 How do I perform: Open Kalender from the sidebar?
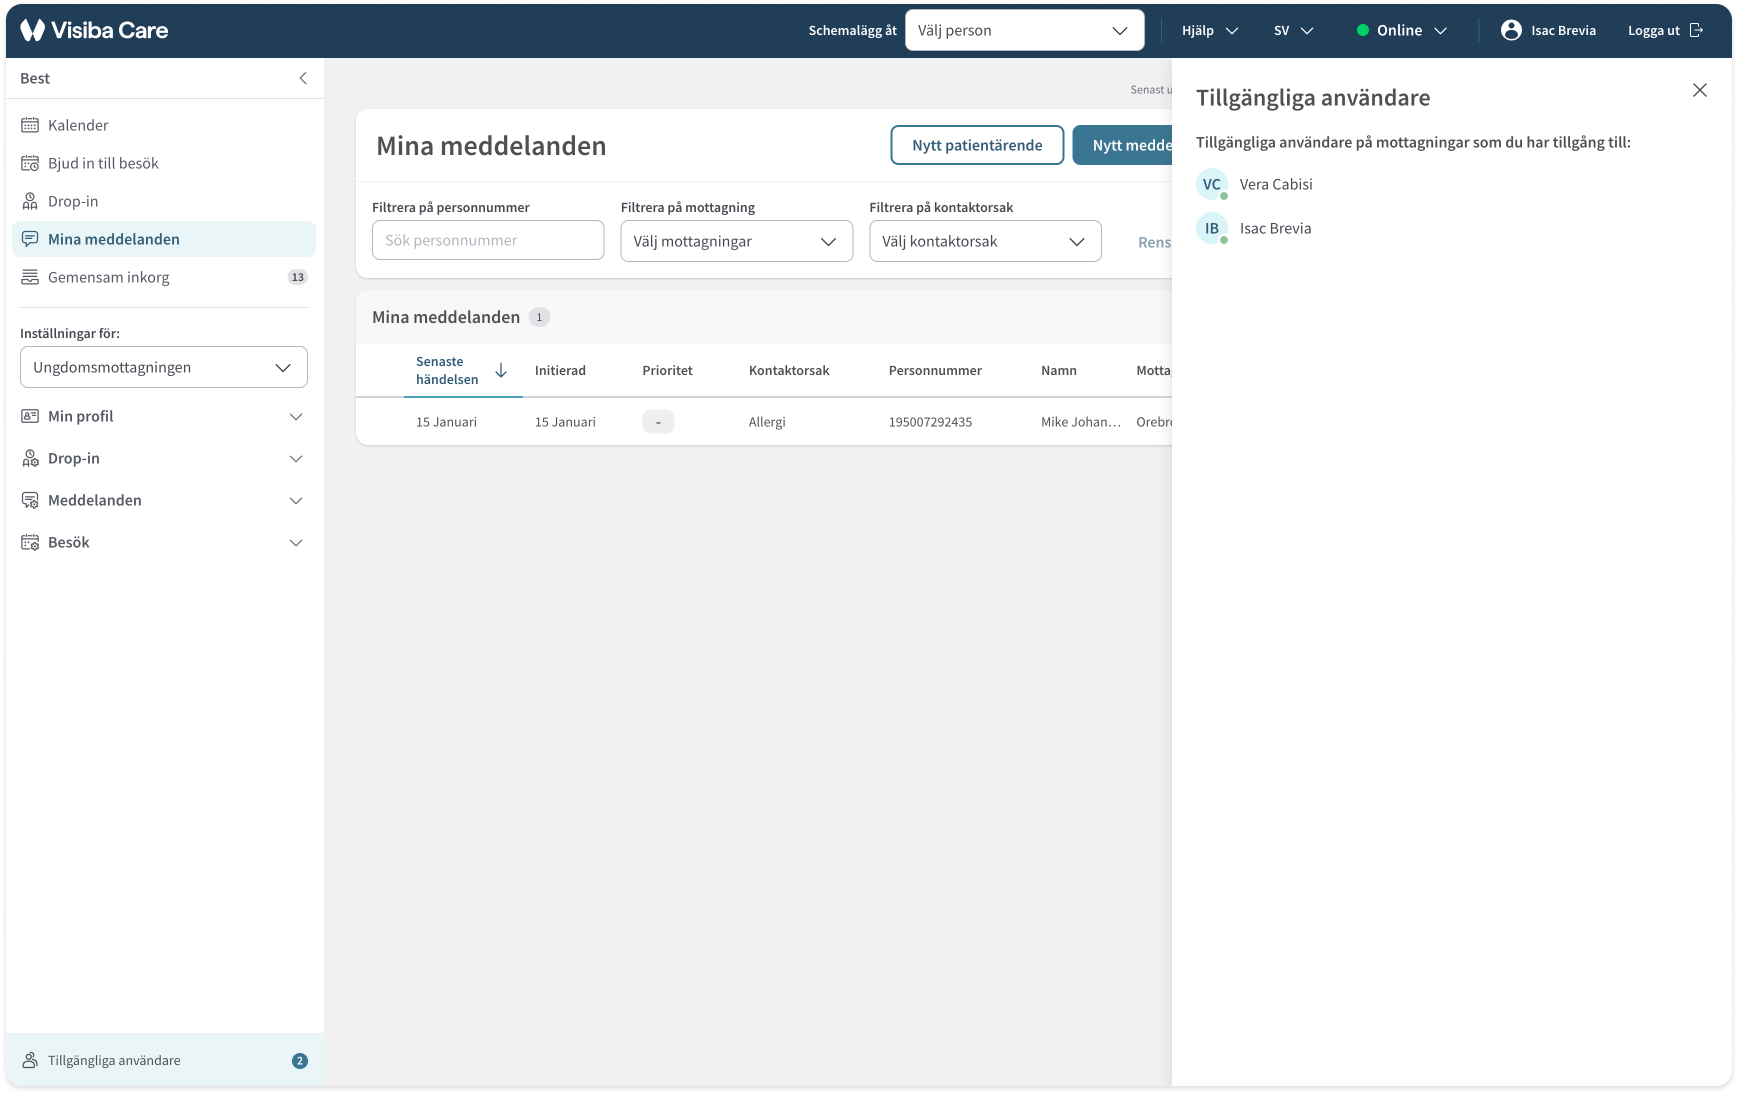(x=78, y=125)
